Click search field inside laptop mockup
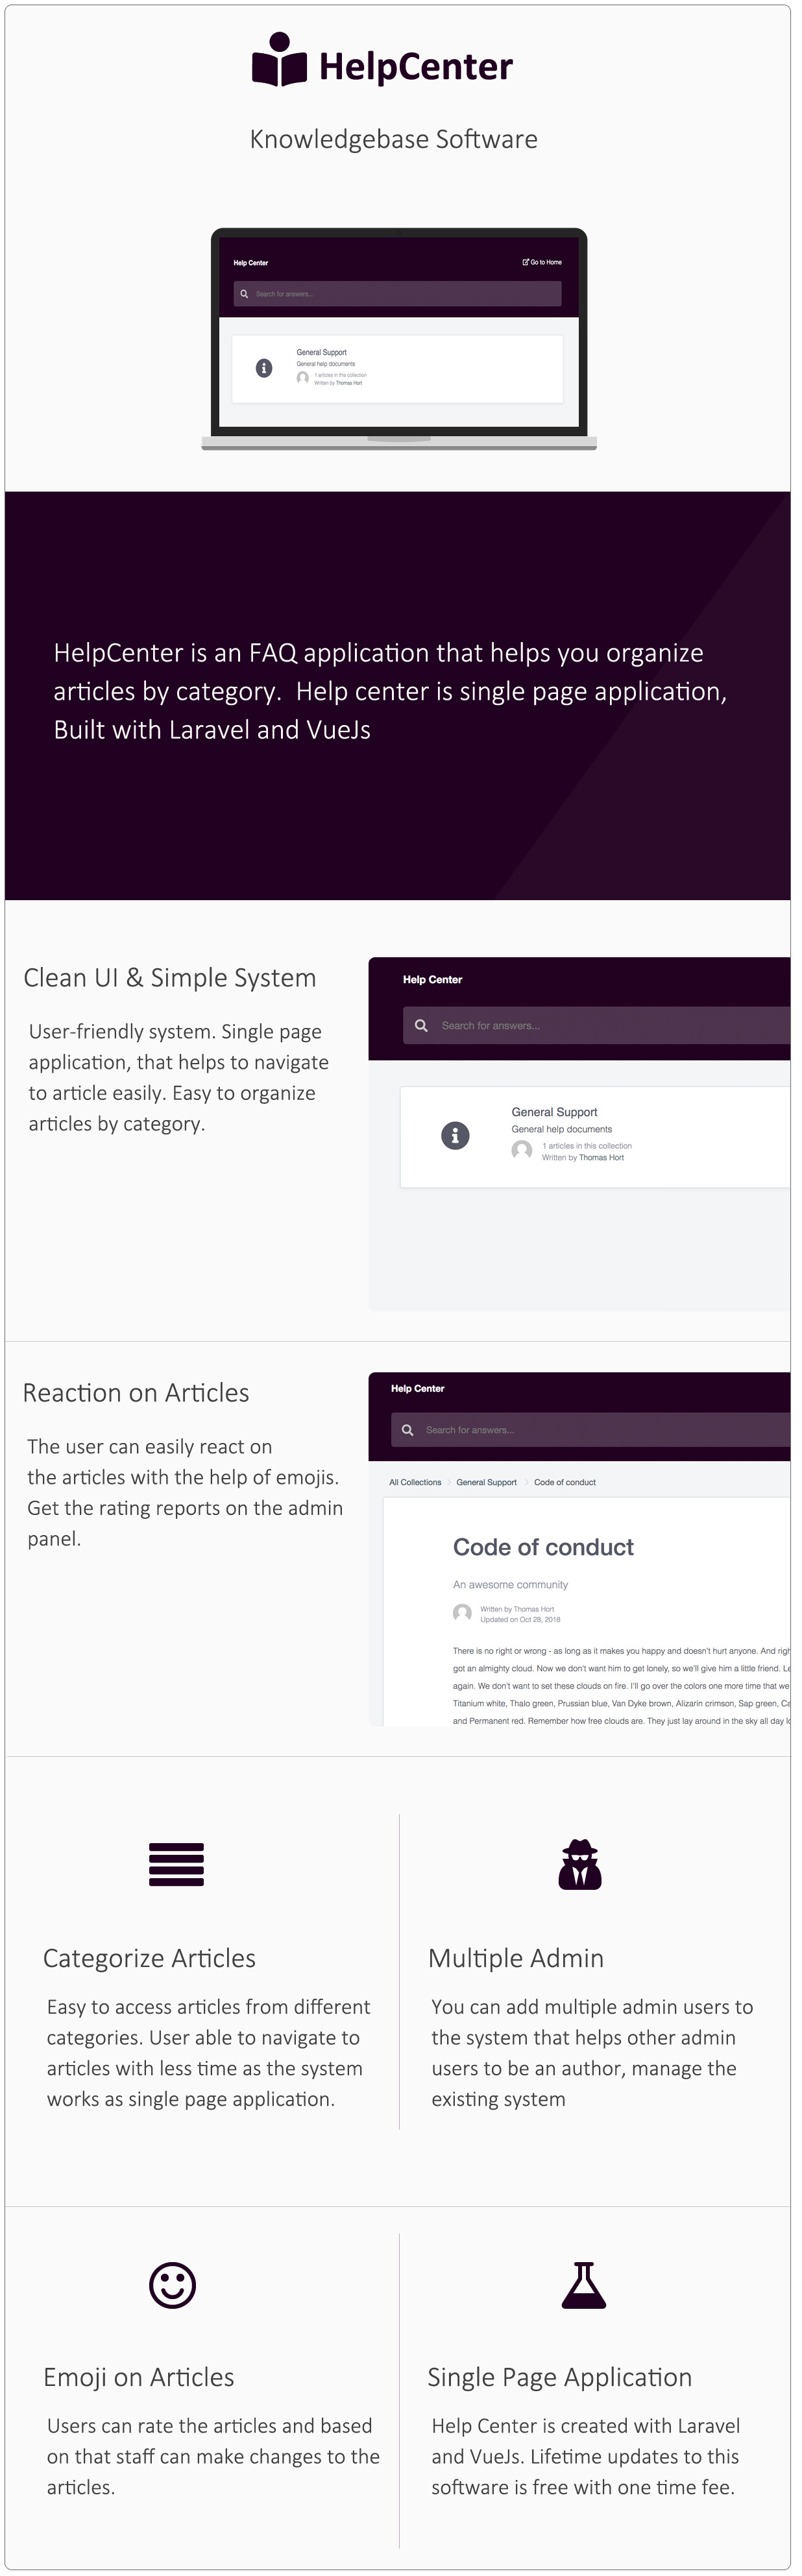 tap(398, 293)
